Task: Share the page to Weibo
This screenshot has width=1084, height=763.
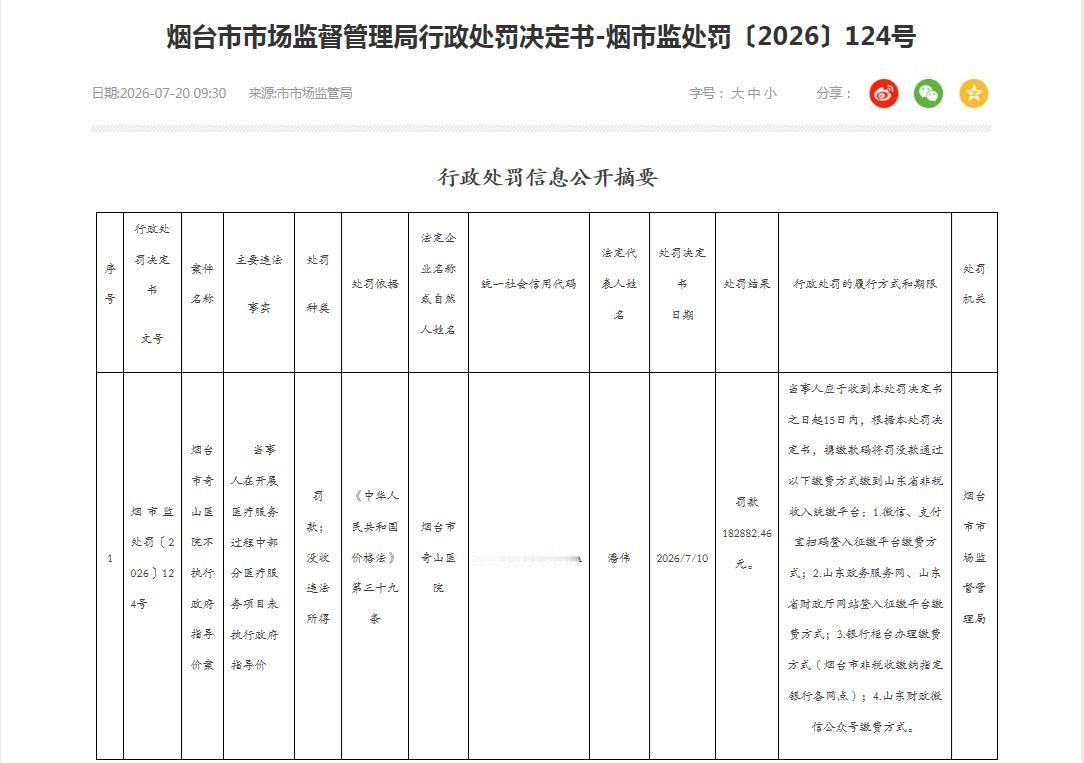Action: pyautogui.click(x=884, y=93)
